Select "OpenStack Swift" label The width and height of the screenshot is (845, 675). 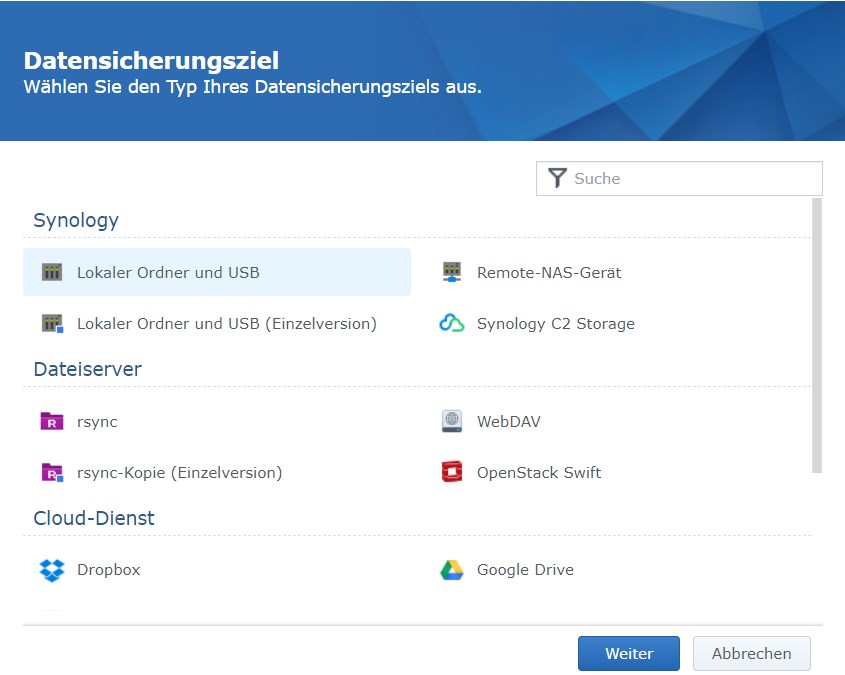point(539,472)
